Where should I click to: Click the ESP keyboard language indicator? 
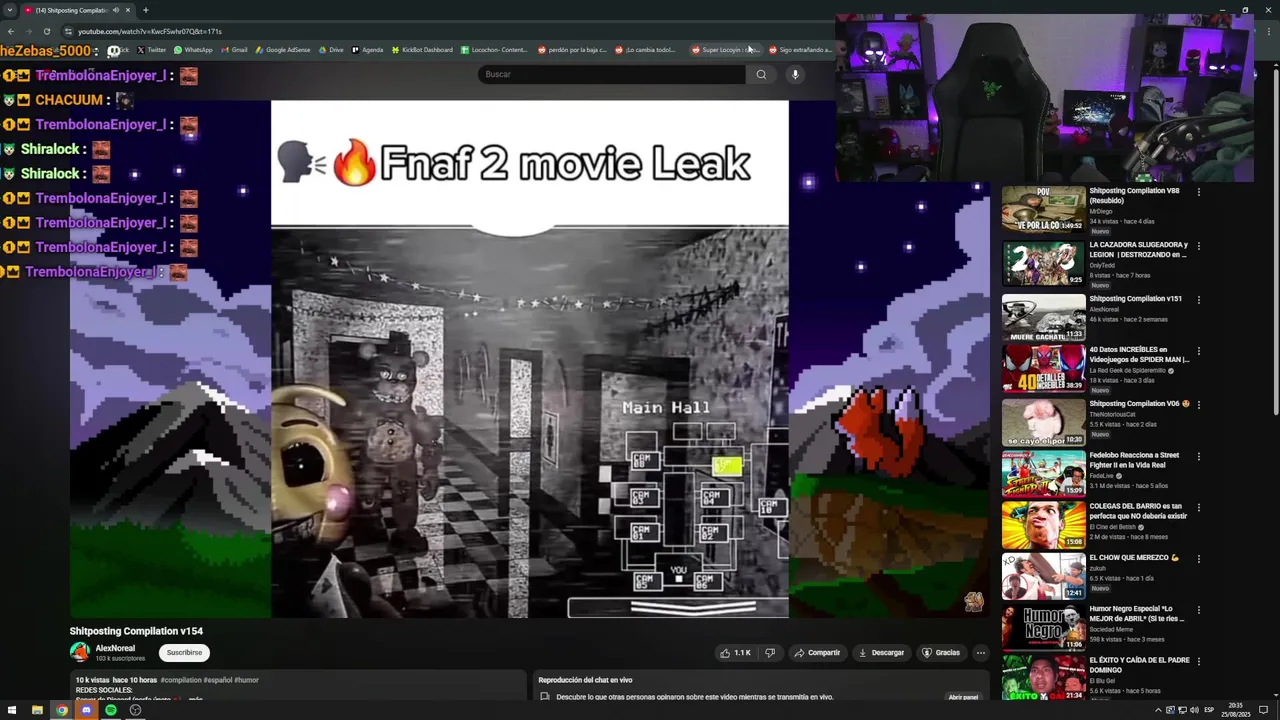1208,710
